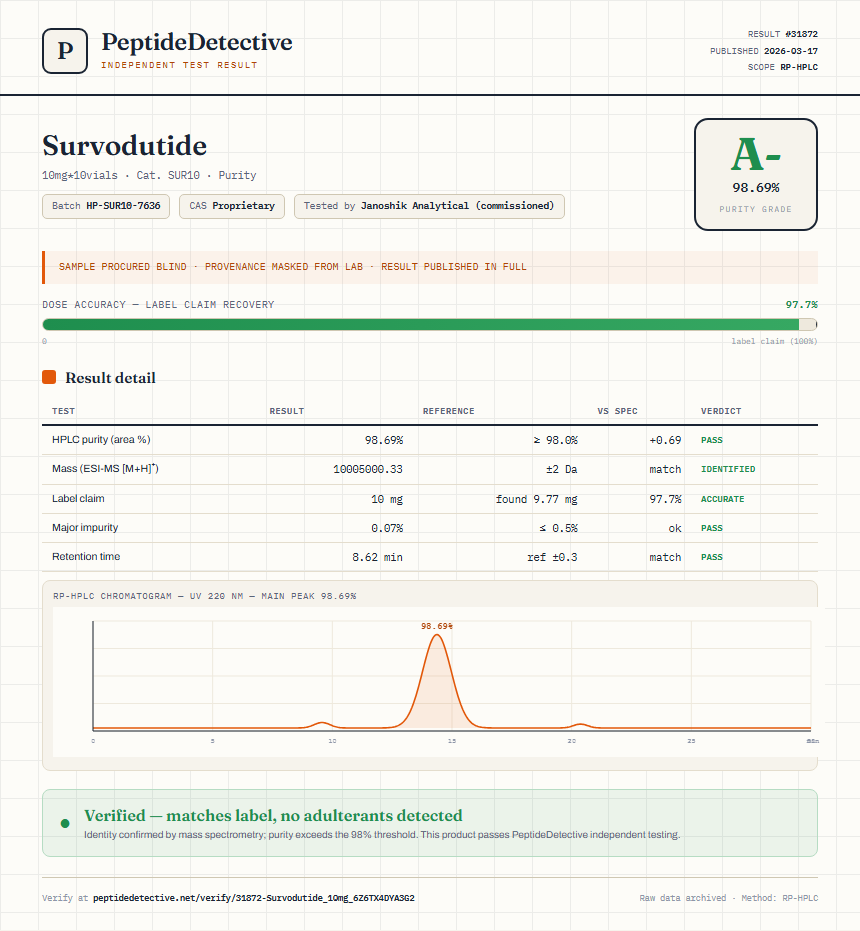Click the CAS Proprietary chip
Image resolution: width=860 pixels, height=931 pixels.
pyautogui.click(x=232, y=206)
